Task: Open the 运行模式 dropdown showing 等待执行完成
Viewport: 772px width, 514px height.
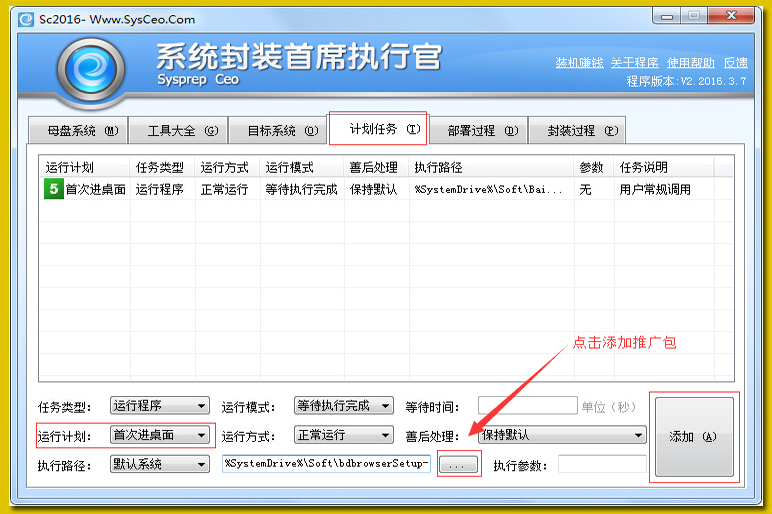Action: [x=344, y=406]
